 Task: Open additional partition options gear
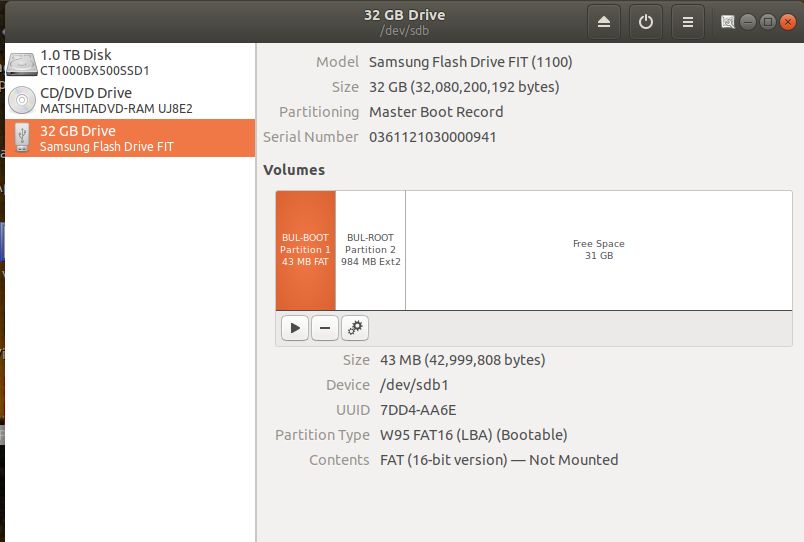click(x=355, y=328)
